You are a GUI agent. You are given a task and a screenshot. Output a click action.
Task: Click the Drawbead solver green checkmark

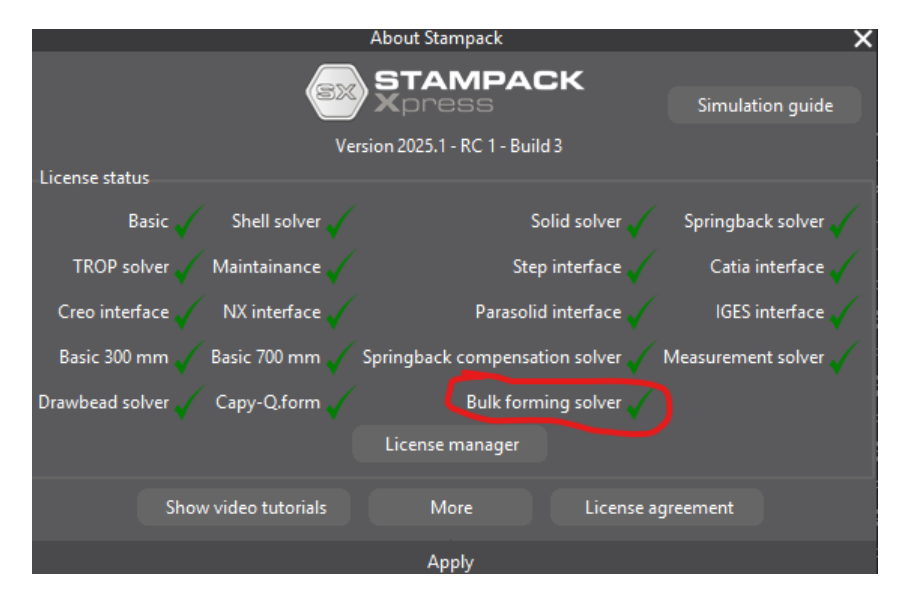pos(186,403)
